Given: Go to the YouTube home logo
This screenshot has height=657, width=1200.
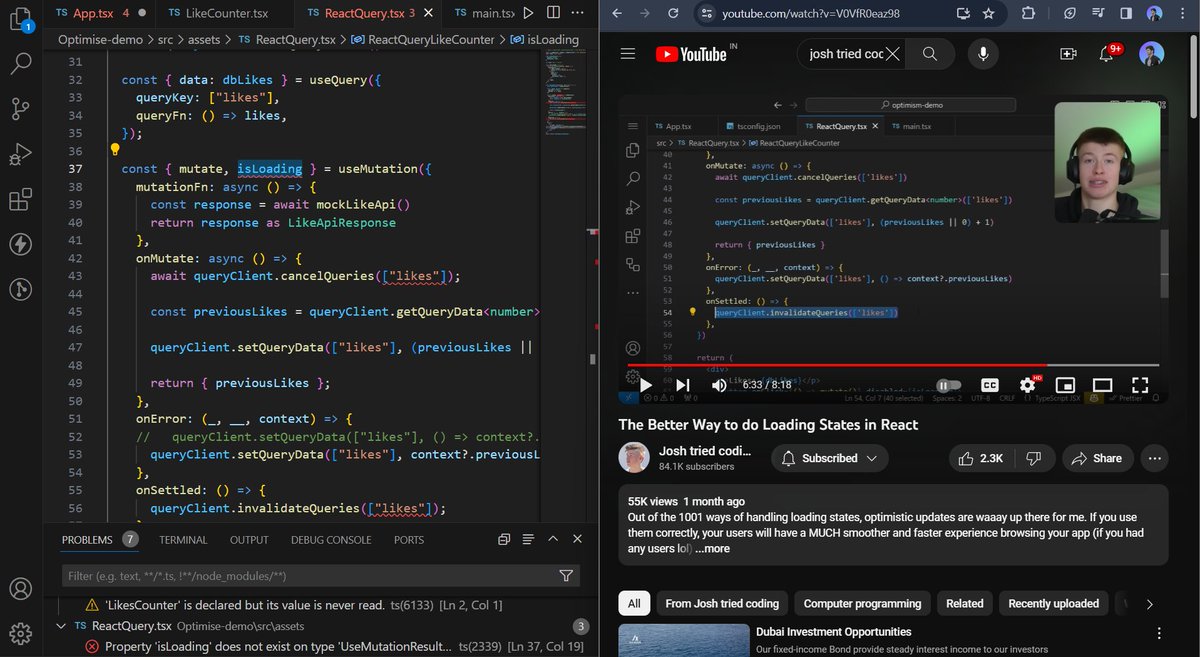Looking at the screenshot, I should click(692, 54).
